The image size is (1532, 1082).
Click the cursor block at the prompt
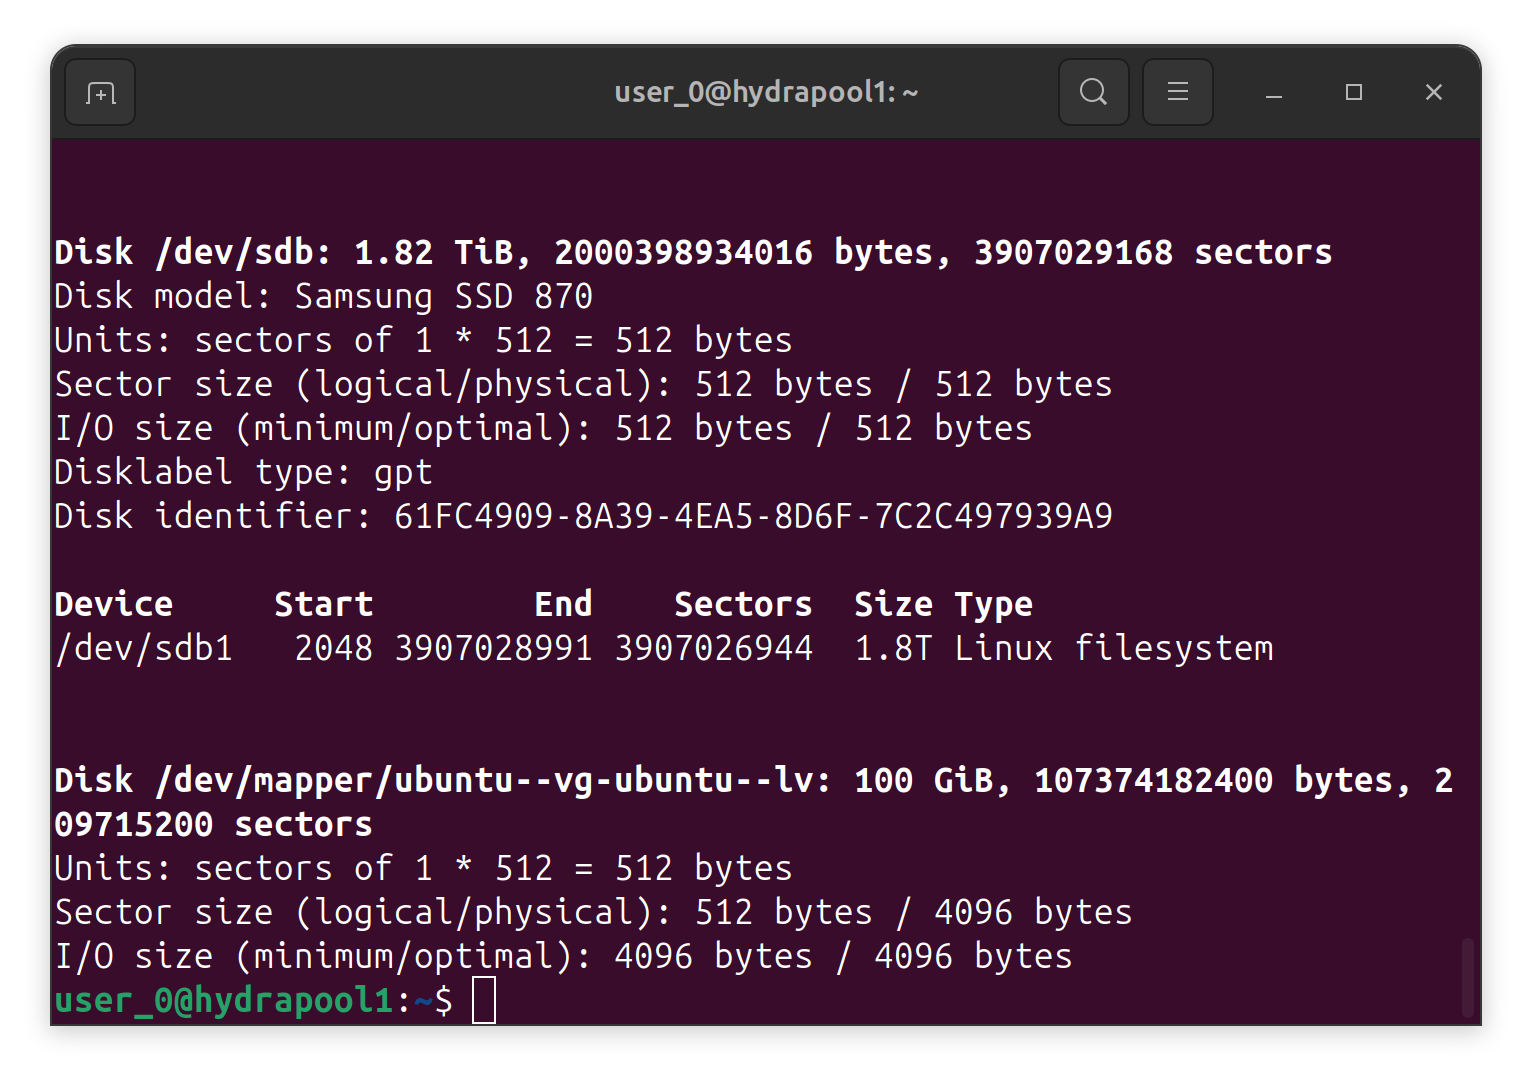pos(484,1000)
